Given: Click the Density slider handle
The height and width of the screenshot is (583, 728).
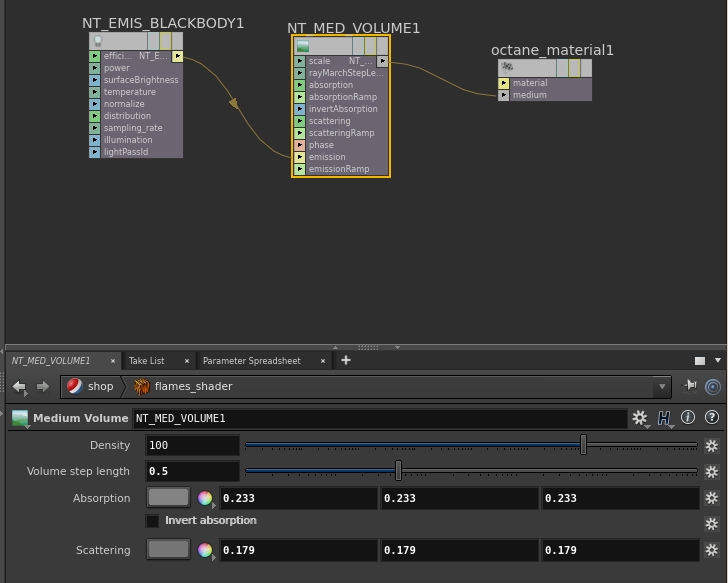Looking at the screenshot, I should click(x=584, y=445).
